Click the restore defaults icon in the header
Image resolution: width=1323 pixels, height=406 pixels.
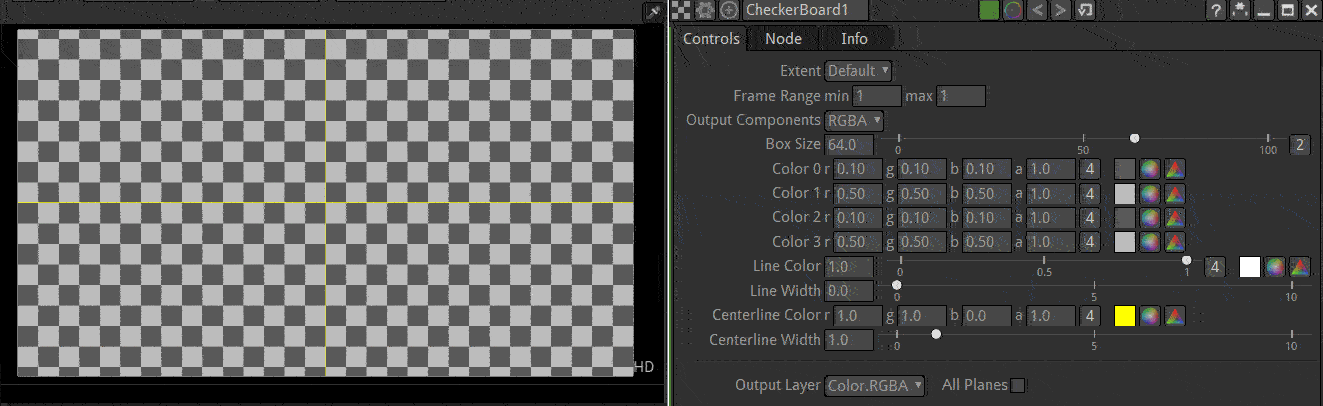[1085, 10]
